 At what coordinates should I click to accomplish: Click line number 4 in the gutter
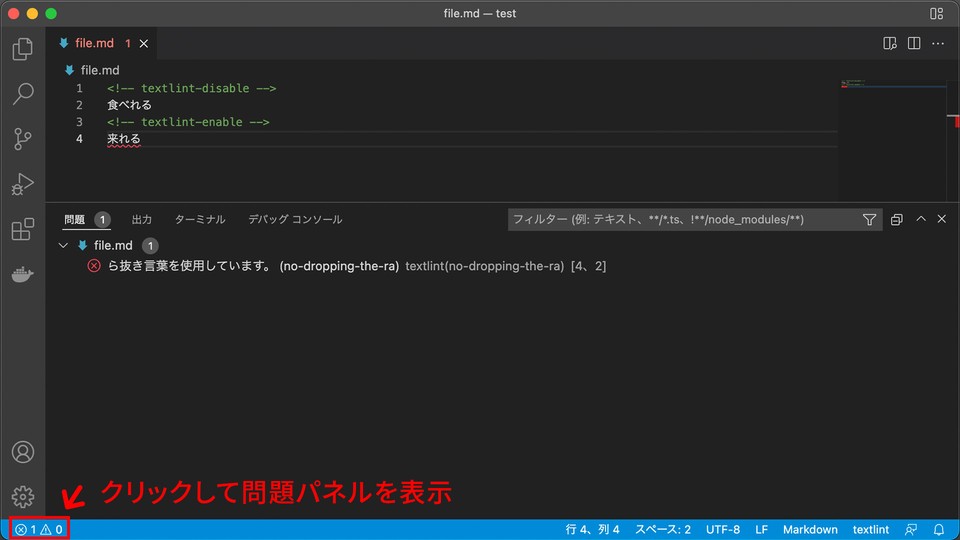[79, 139]
